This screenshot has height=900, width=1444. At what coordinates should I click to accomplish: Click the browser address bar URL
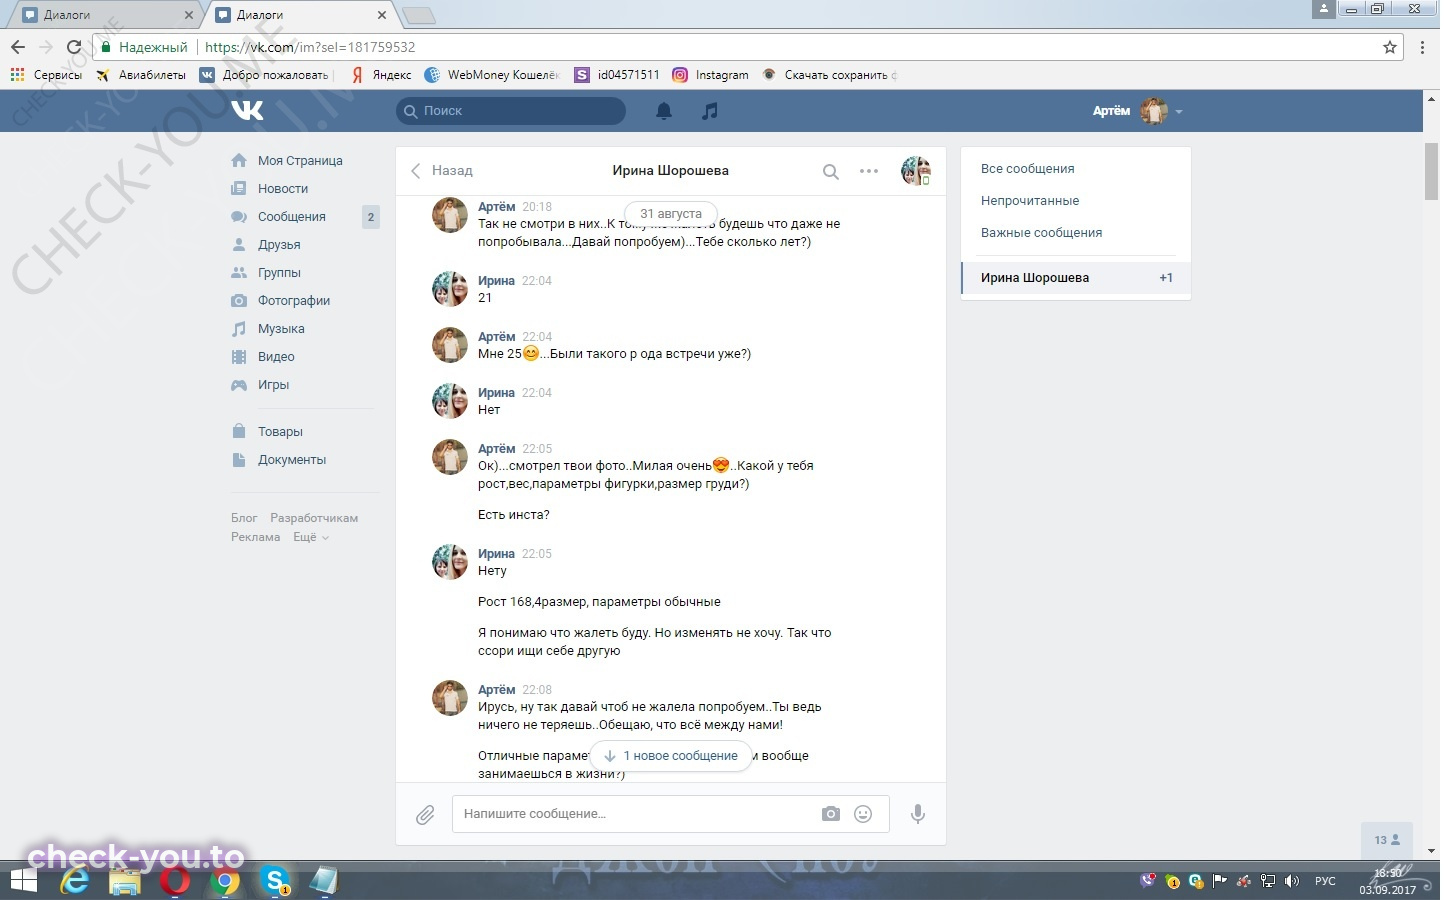[310, 47]
